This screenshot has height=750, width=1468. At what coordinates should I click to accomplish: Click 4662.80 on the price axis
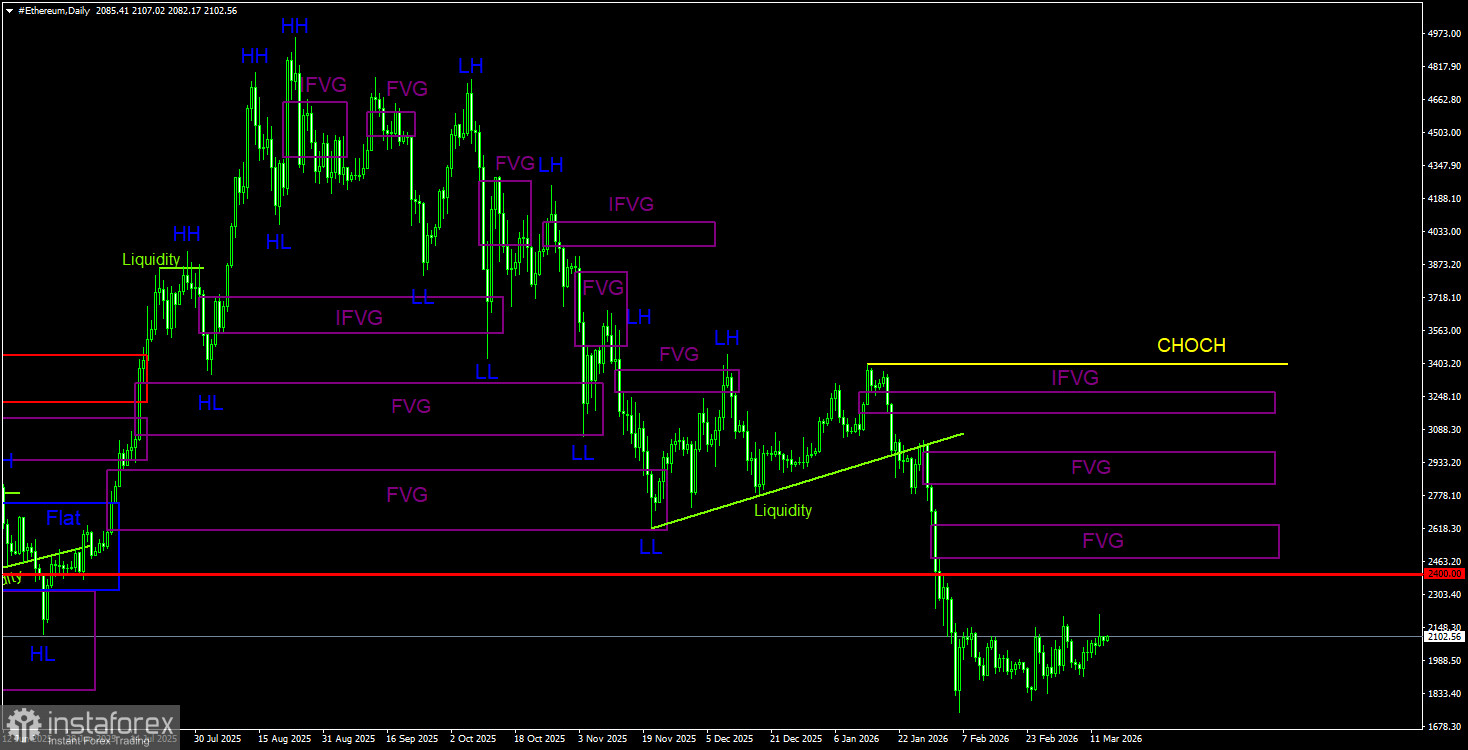click(x=1444, y=100)
